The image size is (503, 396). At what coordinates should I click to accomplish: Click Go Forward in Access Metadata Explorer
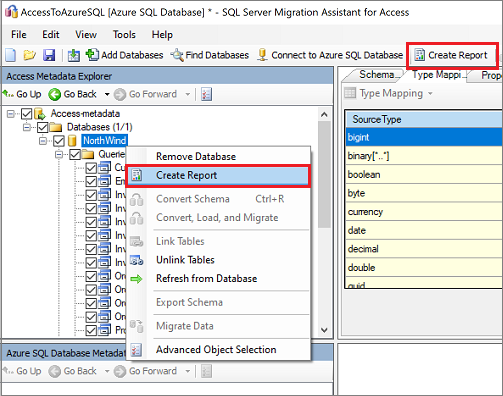(x=145, y=94)
